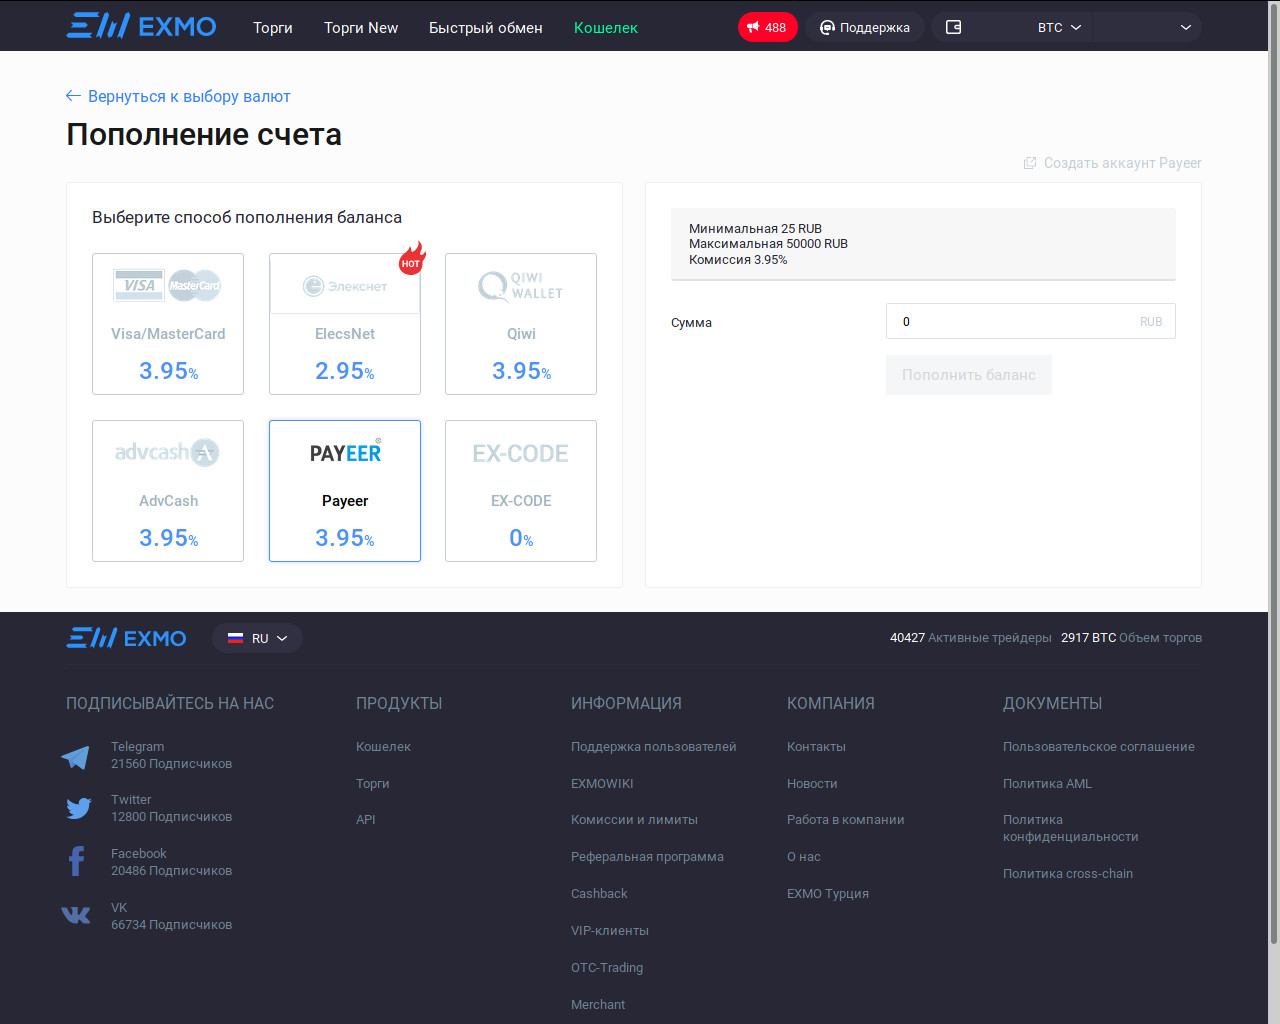This screenshot has width=1280, height=1024.
Task: Select the Payeer payment method card
Action: (345, 491)
